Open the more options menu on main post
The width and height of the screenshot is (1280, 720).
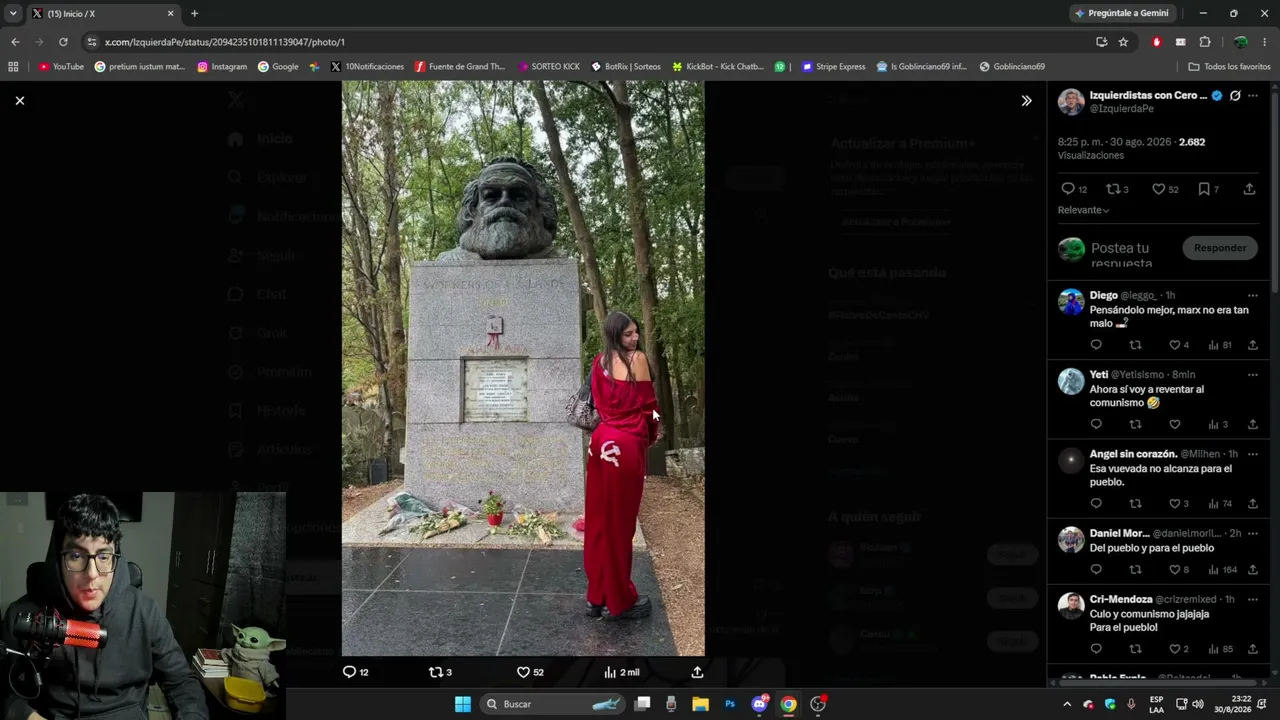point(1253,96)
